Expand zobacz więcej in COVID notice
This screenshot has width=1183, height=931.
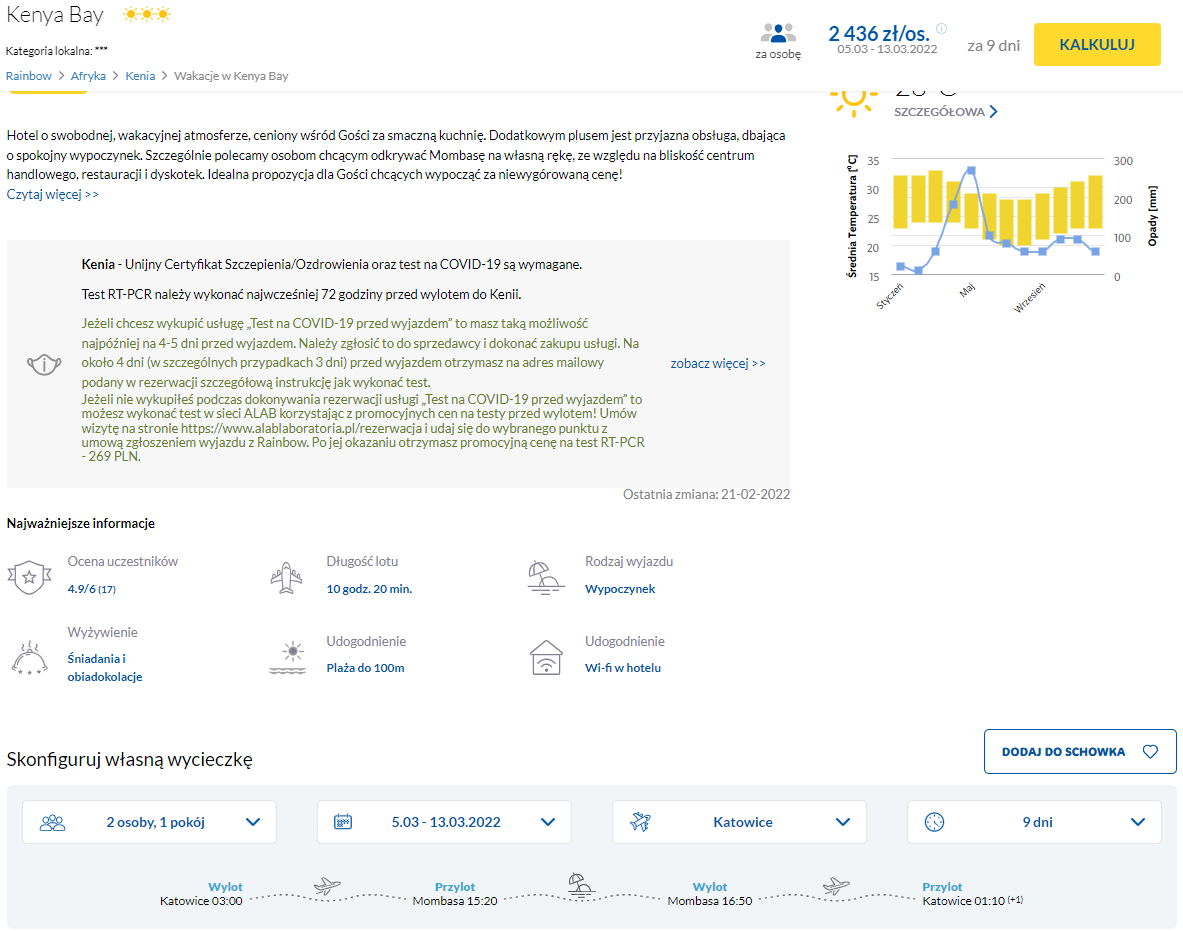717,363
